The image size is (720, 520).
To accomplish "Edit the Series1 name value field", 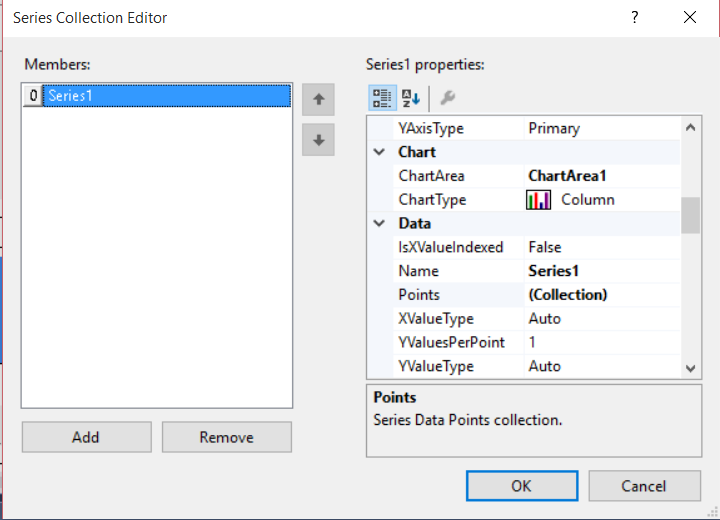I will click(x=602, y=271).
